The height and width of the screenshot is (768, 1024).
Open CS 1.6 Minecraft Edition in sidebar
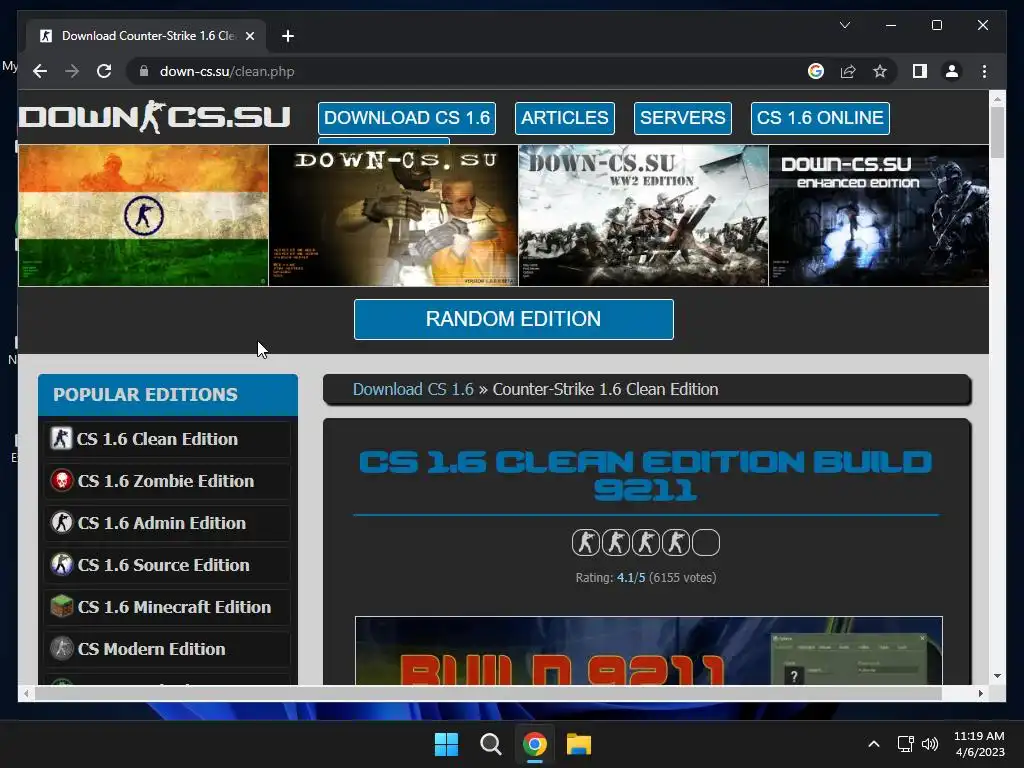click(168, 607)
